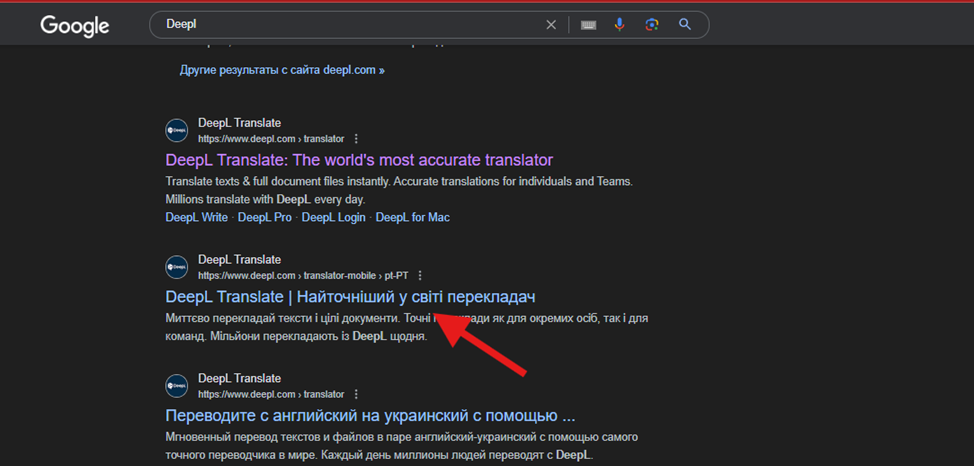The height and width of the screenshot is (466, 974).
Task: Open 'Переводите с английский на украинский с помощью' result
Action: 370,416
